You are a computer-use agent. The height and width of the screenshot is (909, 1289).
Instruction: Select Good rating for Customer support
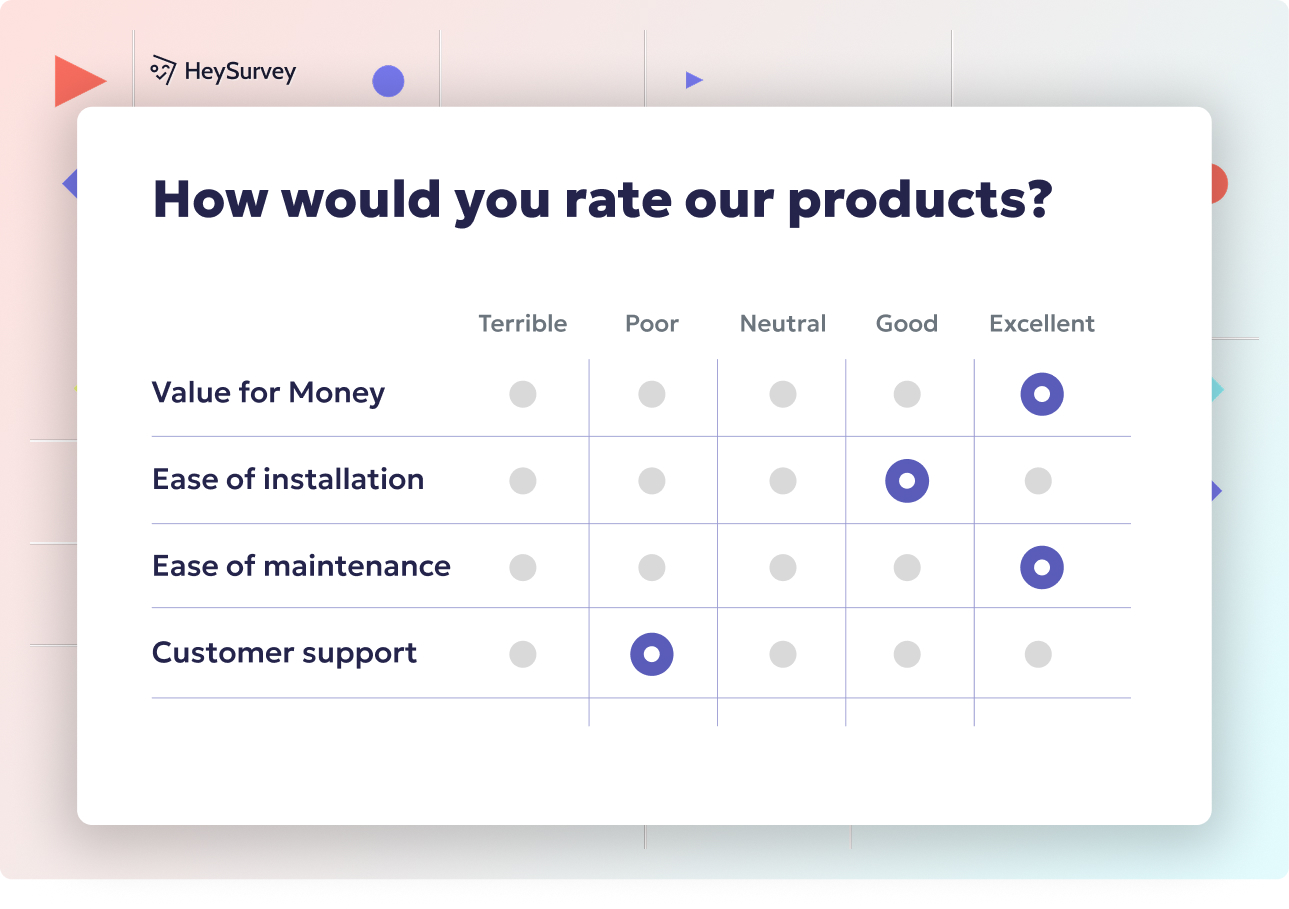click(x=907, y=653)
